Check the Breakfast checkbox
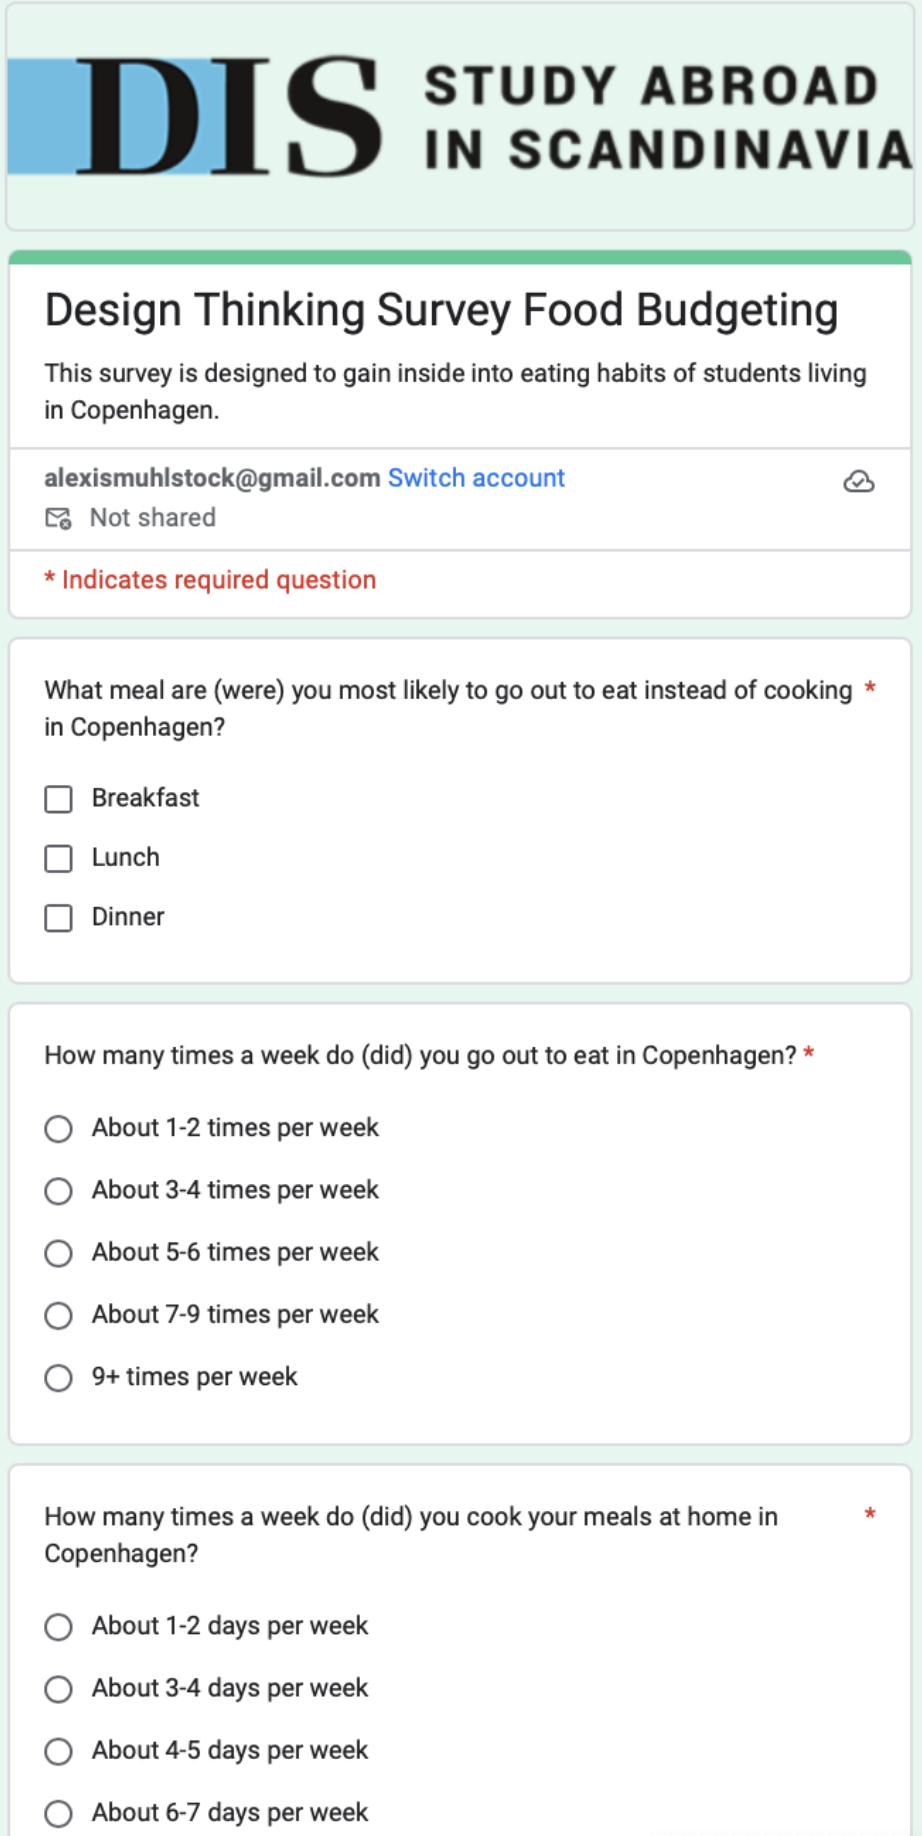Viewport: 922px width, 1836px height. pyautogui.click(x=59, y=799)
